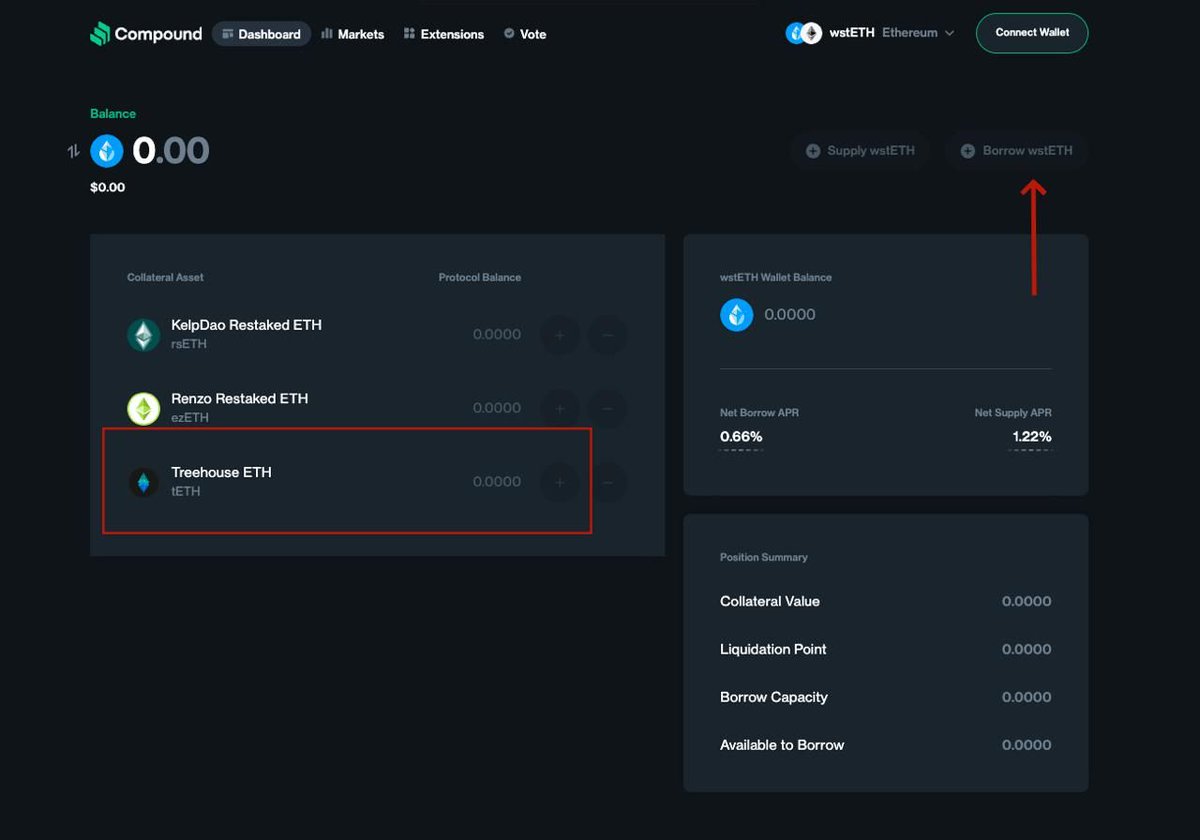
Task: Click the minus button for ezETH
Action: point(607,408)
